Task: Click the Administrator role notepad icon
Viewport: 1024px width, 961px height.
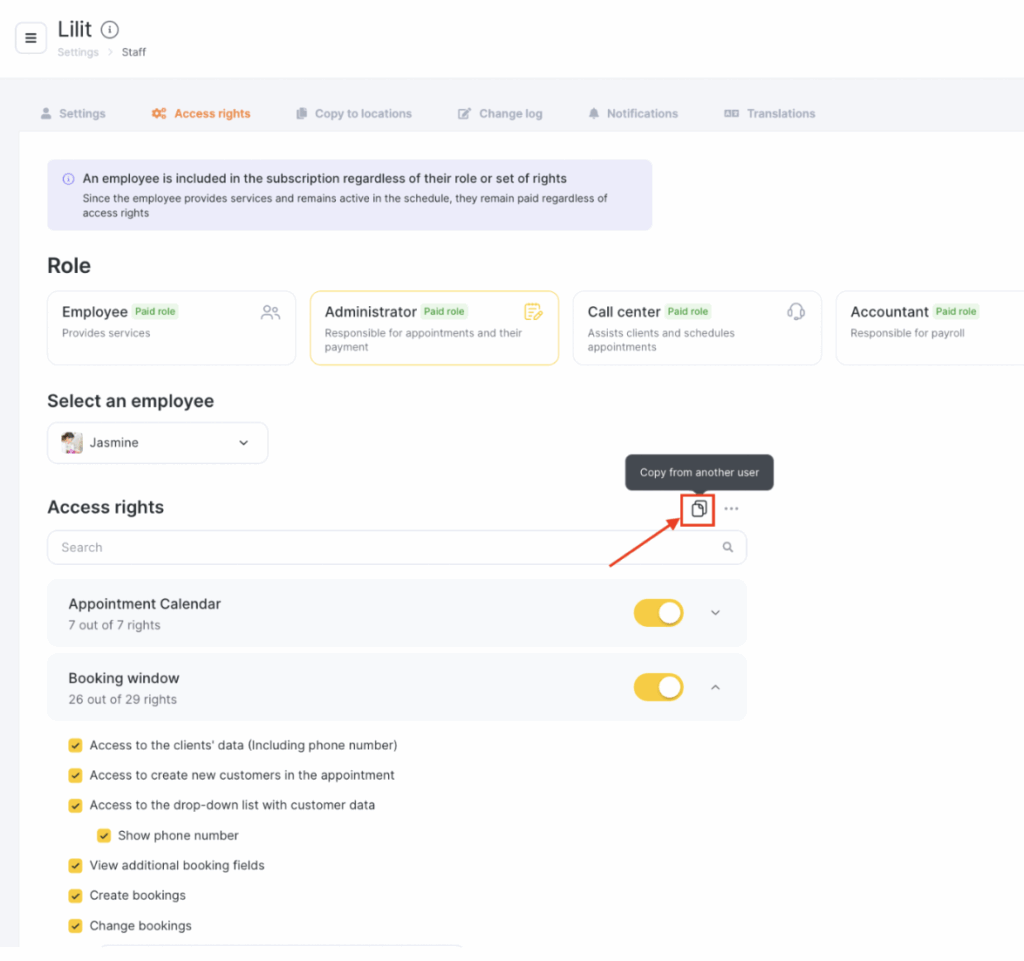Action: click(x=534, y=312)
